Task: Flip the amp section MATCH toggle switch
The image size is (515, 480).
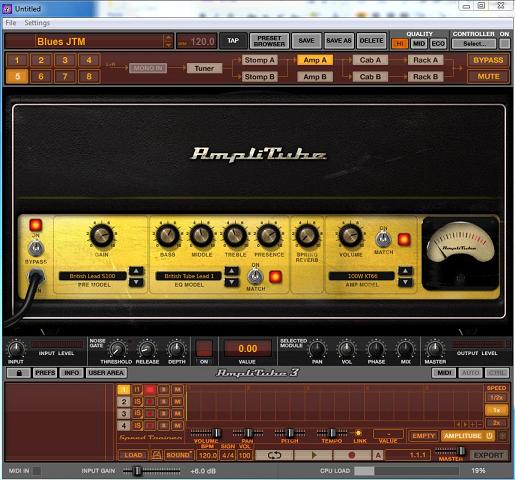Action: [x=383, y=239]
